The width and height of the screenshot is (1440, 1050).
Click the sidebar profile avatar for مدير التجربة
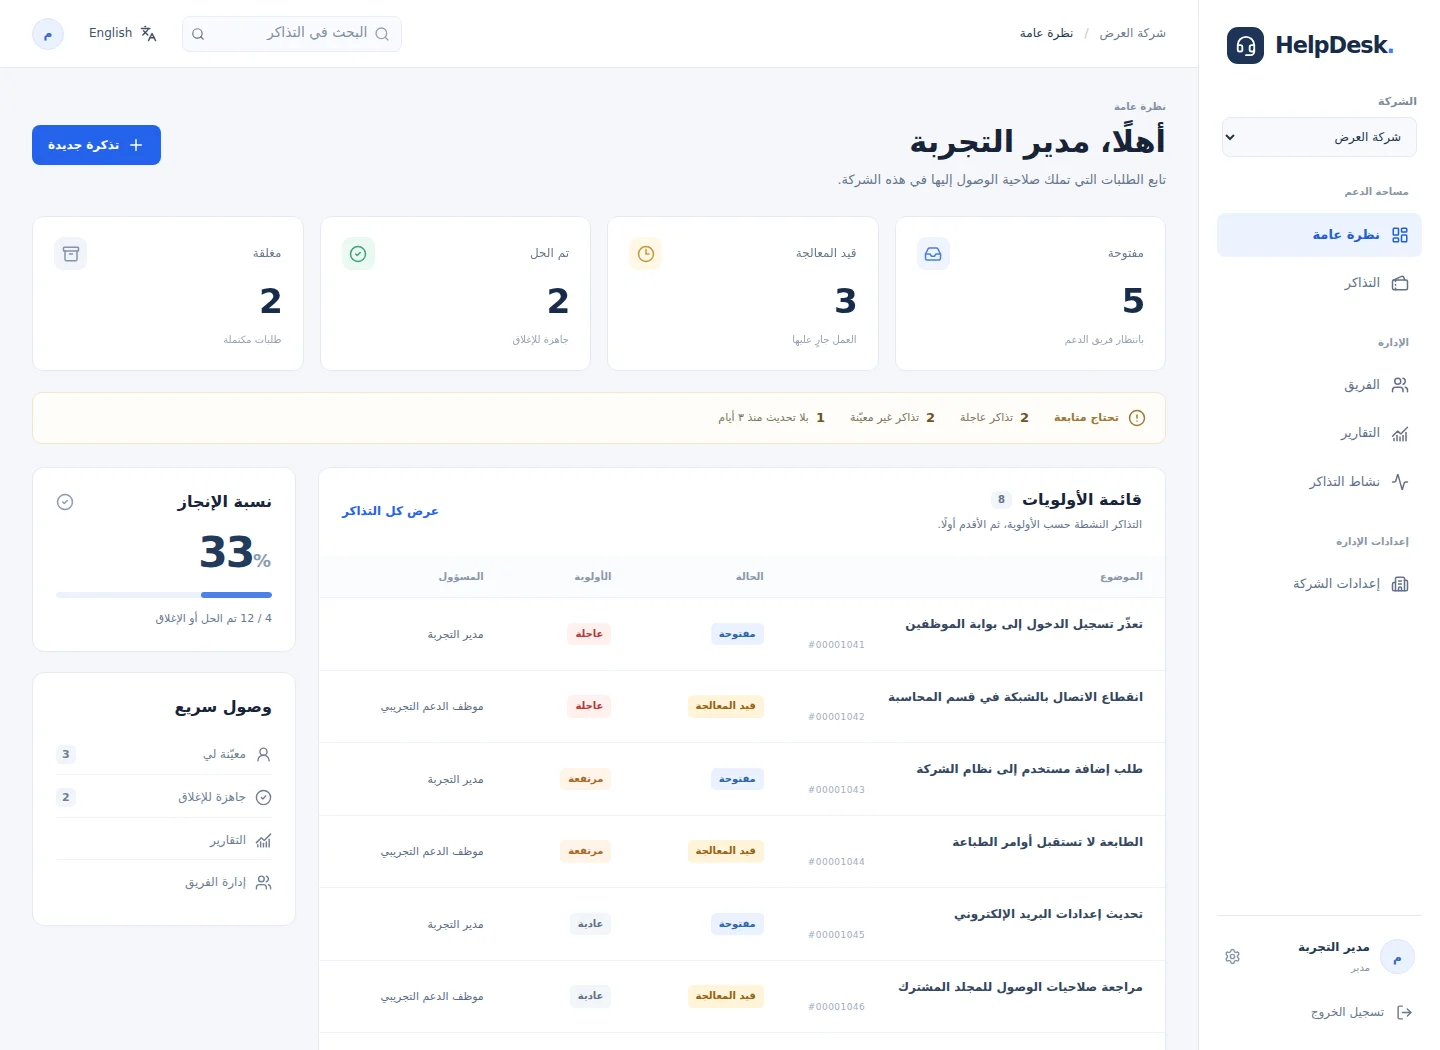pyautogui.click(x=1397, y=957)
